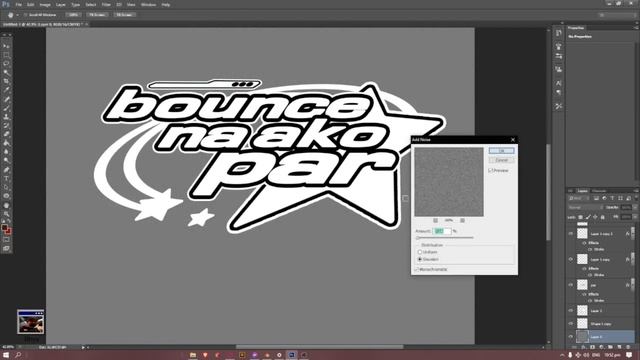
Task: Select the Clone Stamp tool
Action: (6, 117)
